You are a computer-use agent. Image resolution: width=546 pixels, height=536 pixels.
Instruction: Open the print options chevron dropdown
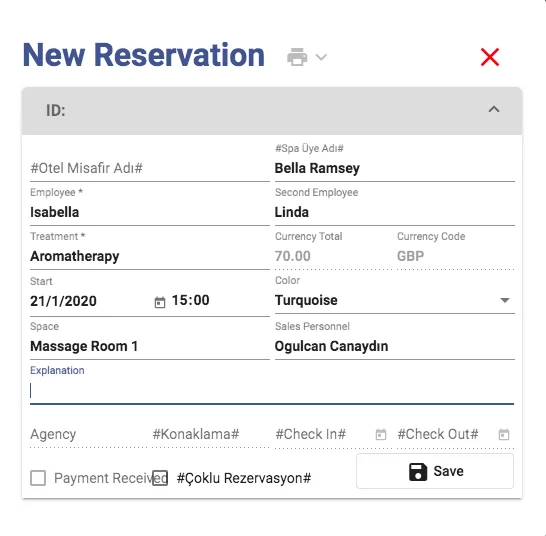point(321,57)
